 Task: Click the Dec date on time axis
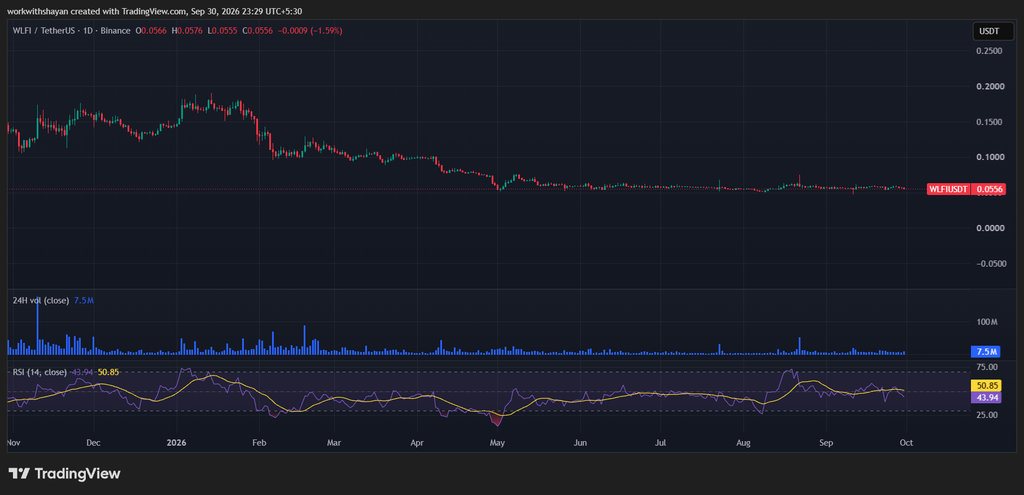coord(93,442)
